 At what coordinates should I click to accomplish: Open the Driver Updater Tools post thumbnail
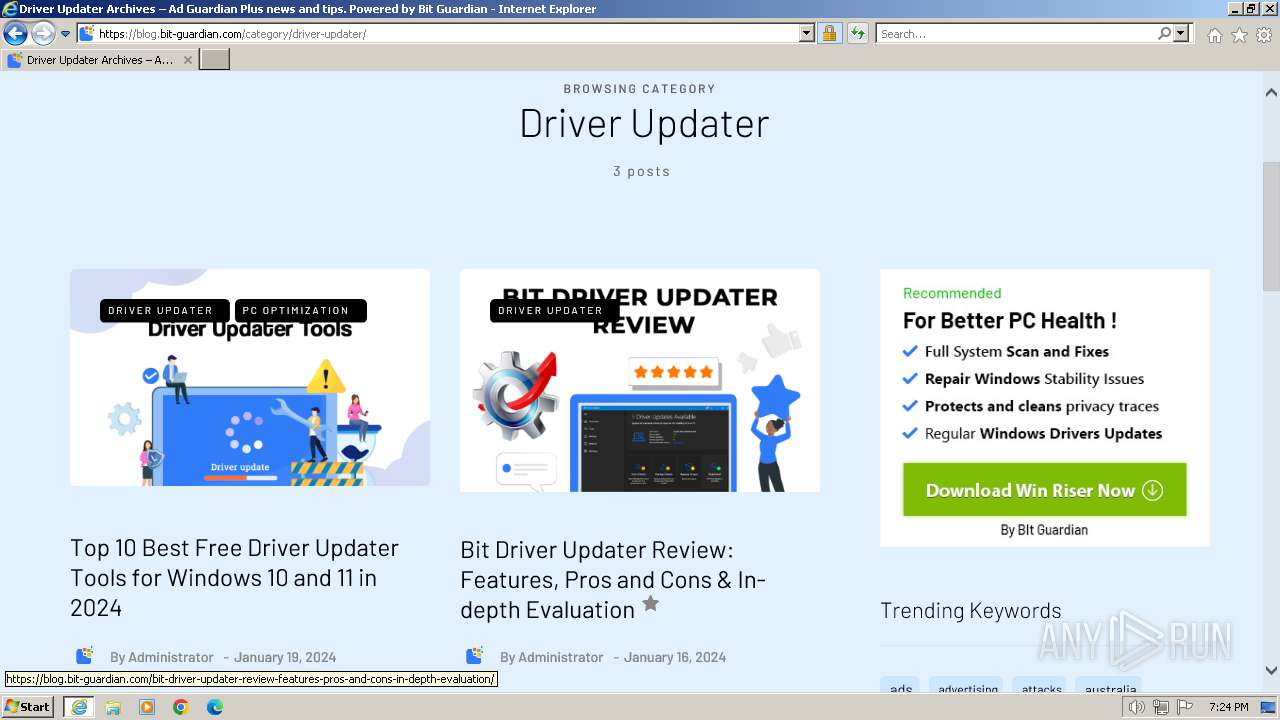[250, 378]
